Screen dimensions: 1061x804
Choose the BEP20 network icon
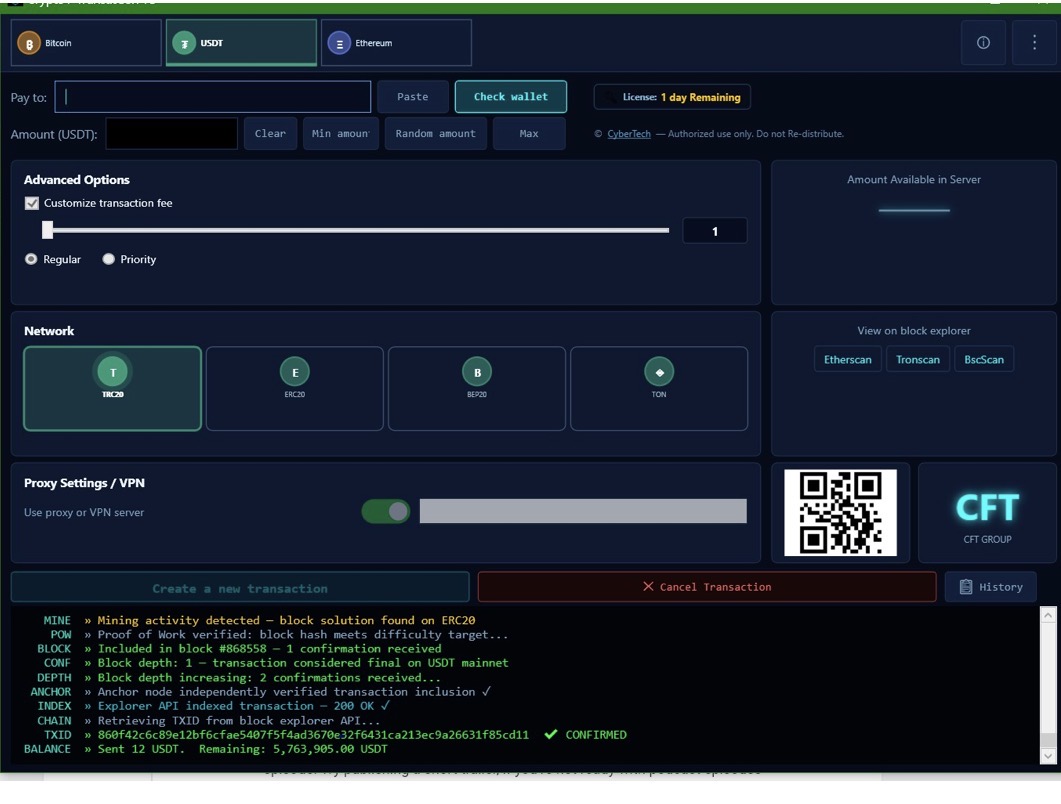[477, 372]
